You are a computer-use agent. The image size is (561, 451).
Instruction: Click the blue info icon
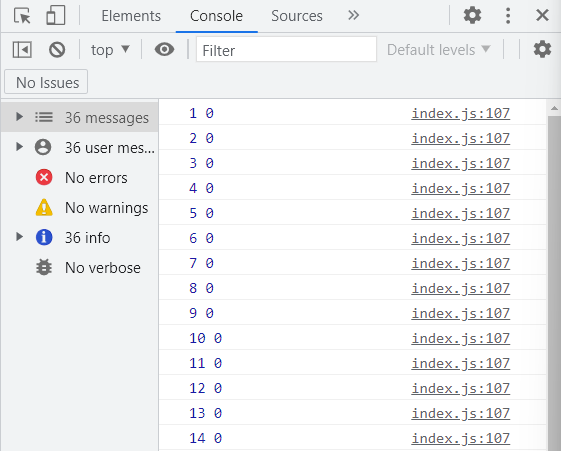point(44,237)
